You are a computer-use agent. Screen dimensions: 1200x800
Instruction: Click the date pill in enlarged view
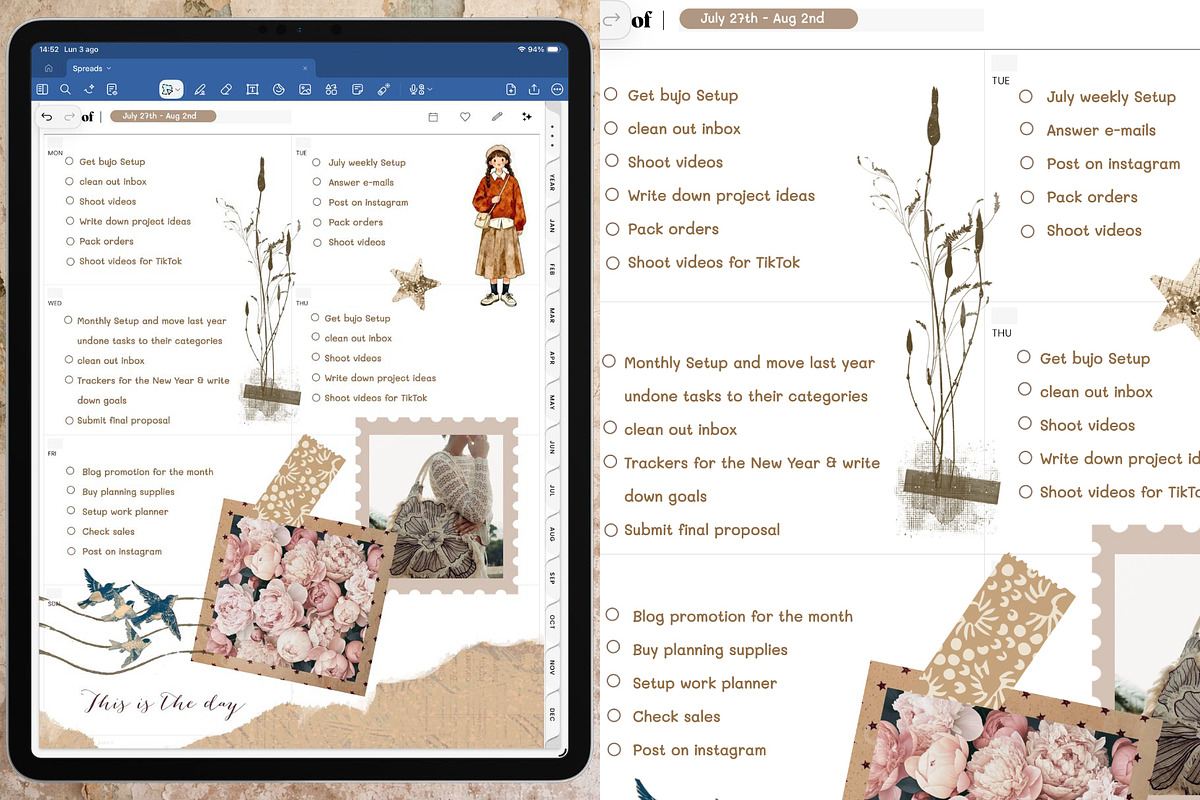(768, 19)
